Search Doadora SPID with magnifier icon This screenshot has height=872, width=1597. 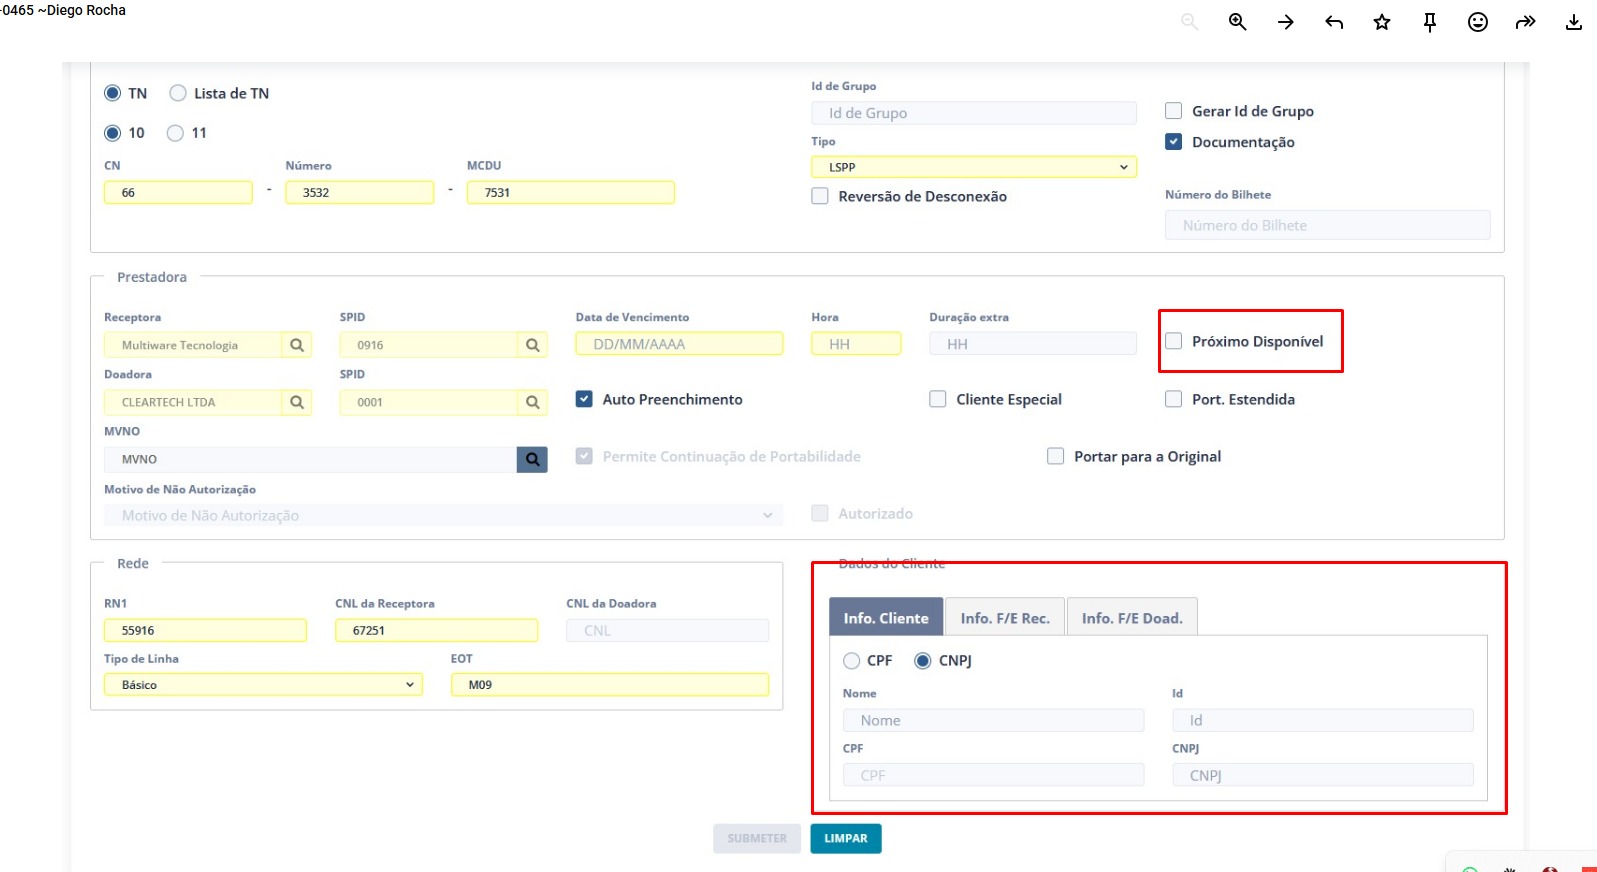(532, 402)
